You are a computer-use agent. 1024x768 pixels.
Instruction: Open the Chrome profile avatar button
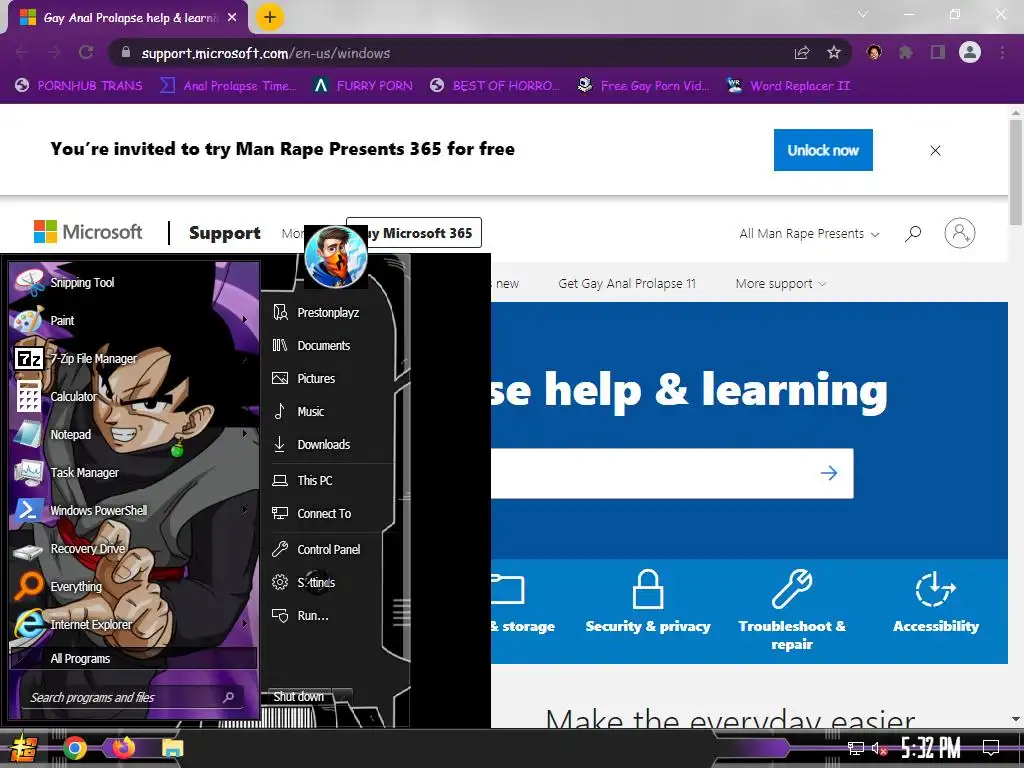point(970,52)
